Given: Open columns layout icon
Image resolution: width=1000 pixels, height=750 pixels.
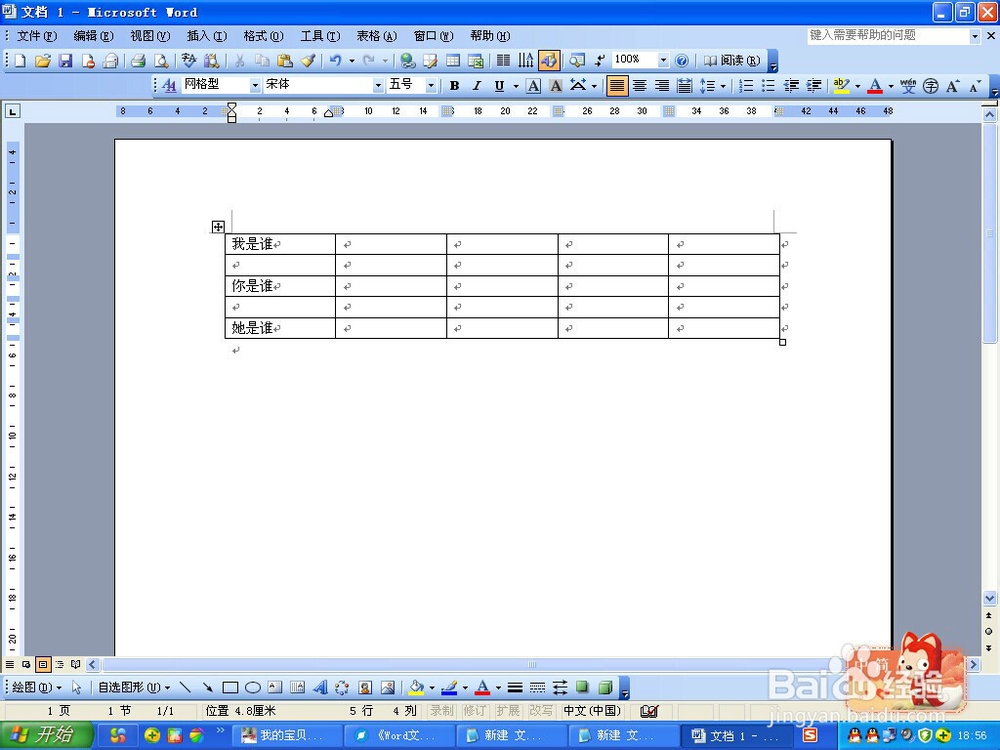Looking at the screenshot, I should click(x=503, y=61).
